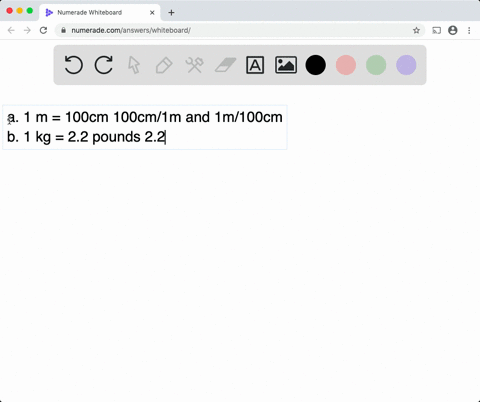Image resolution: width=480 pixels, height=402 pixels.
Task: Set drawing color to green
Action: pos(376,65)
